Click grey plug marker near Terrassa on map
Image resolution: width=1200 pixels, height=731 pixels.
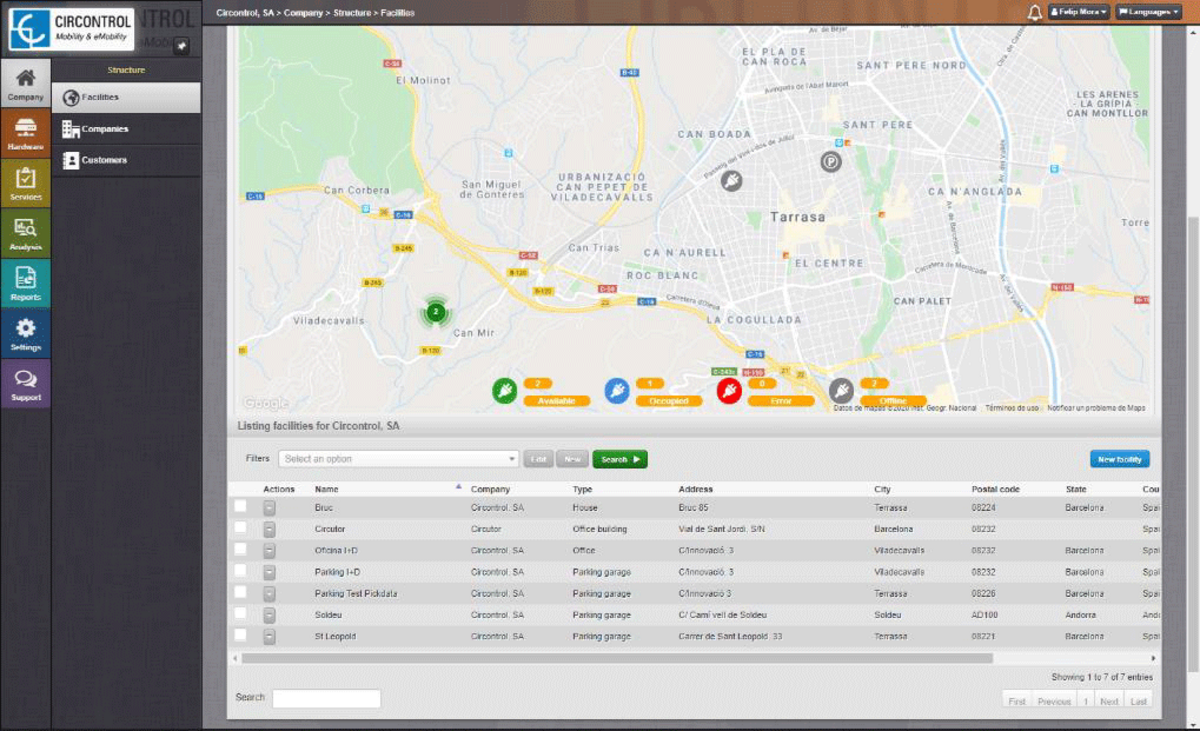pos(731,181)
